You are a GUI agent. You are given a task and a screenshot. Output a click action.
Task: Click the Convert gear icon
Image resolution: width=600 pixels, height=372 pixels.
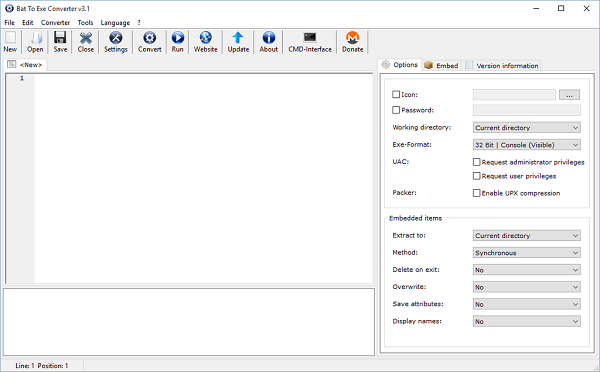[x=150, y=42]
